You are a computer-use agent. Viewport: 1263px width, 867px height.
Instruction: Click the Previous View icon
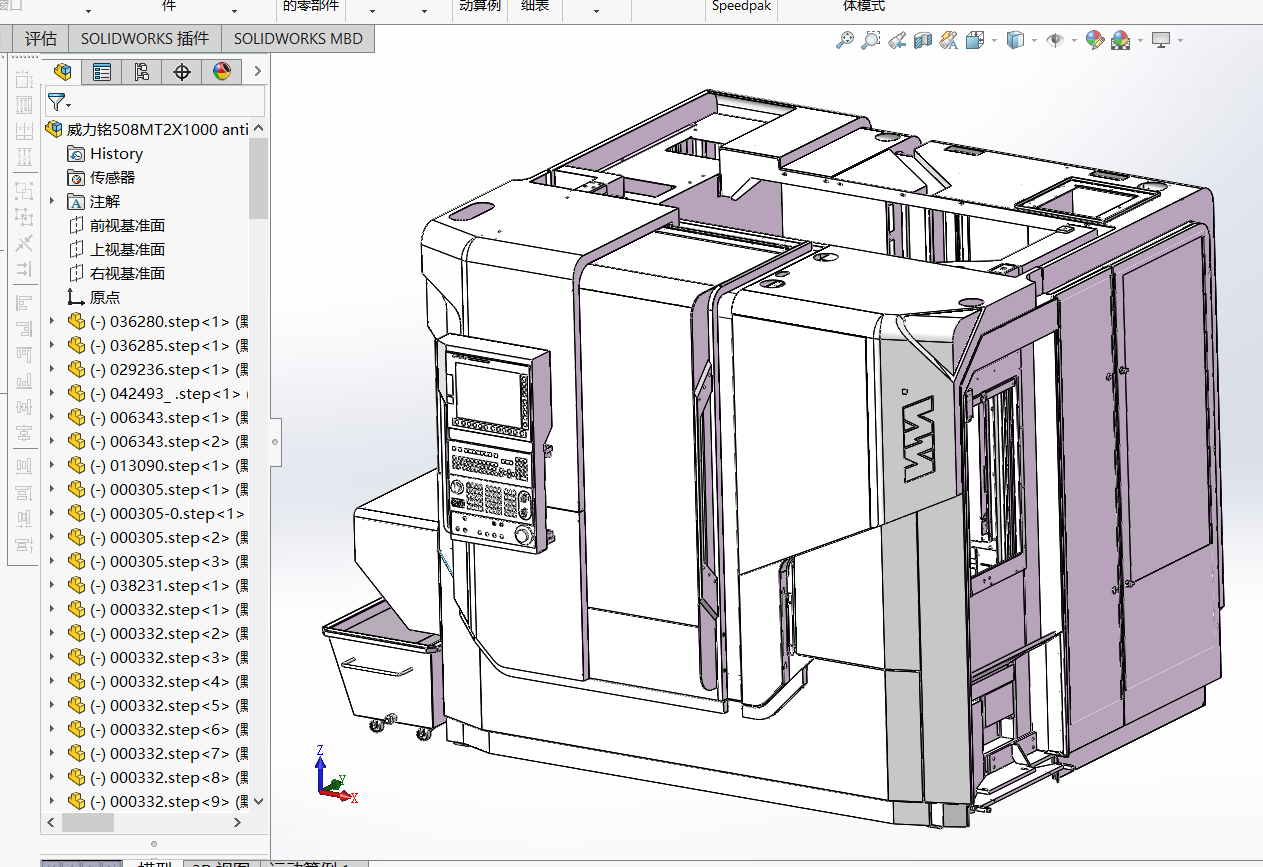pos(897,40)
